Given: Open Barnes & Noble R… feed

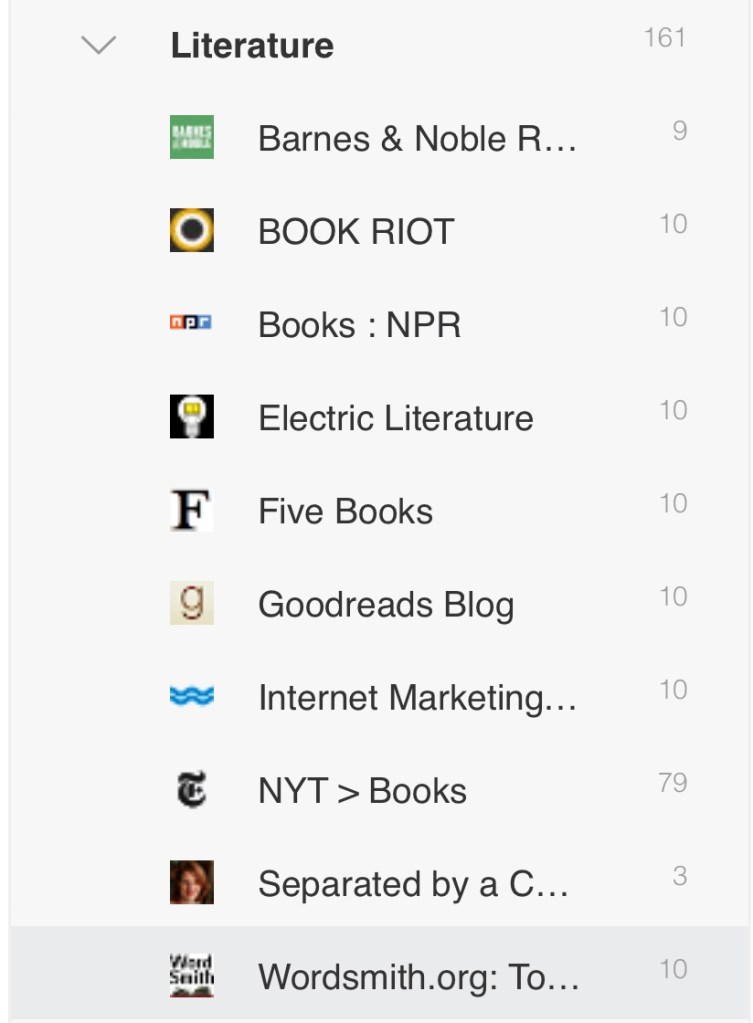Looking at the screenshot, I should tap(417, 138).
